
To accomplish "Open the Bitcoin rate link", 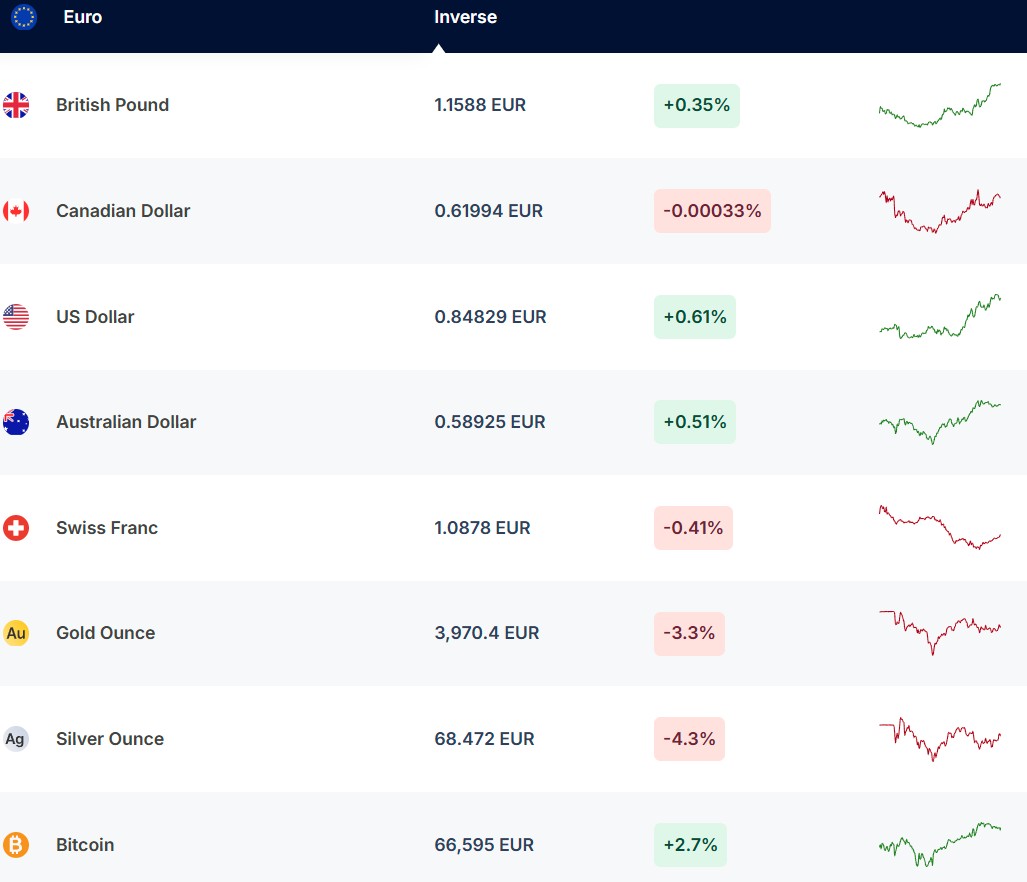I will point(85,845).
